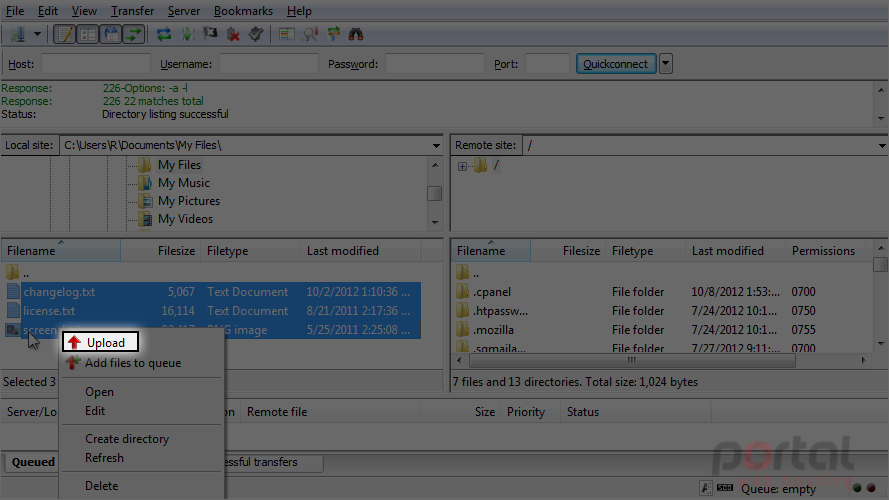Click the Quickconnect button
This screenshot has width=889, height=500.
coord(616,63)
